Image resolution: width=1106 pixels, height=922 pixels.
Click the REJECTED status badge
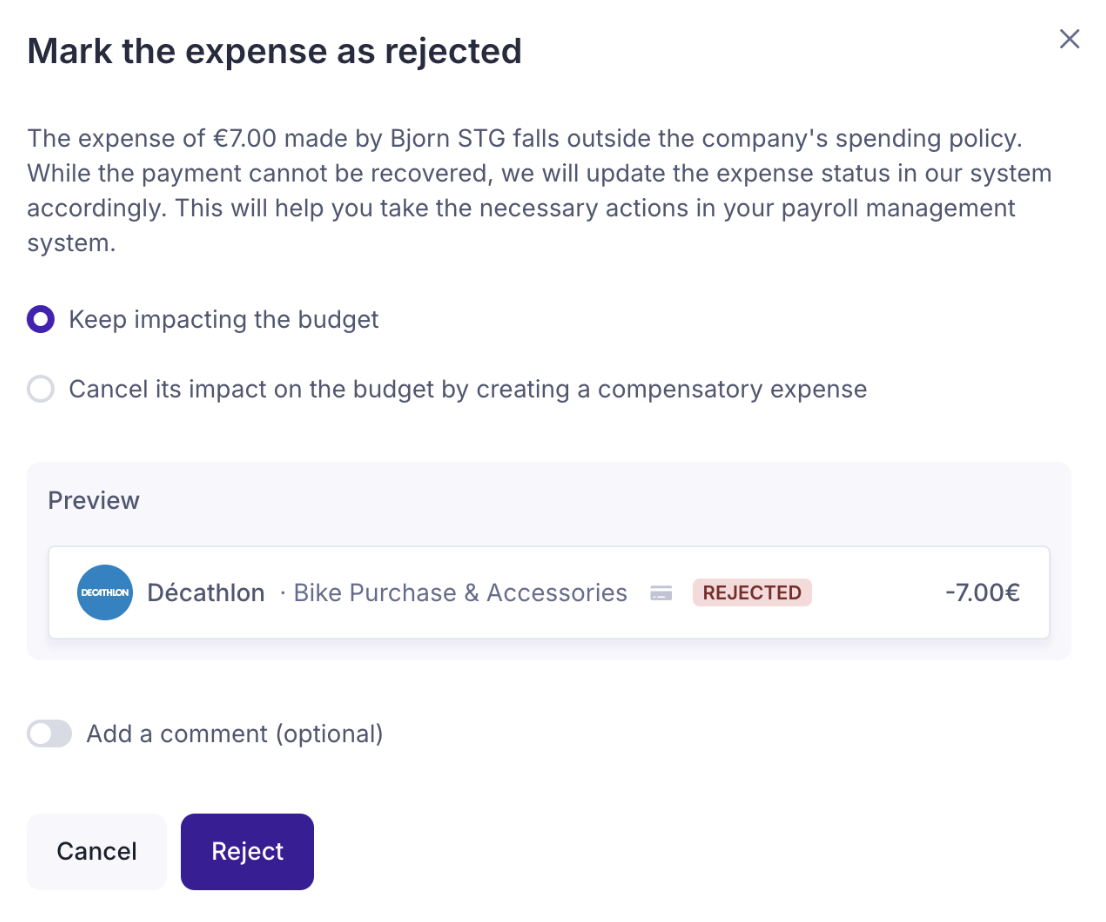752,593
